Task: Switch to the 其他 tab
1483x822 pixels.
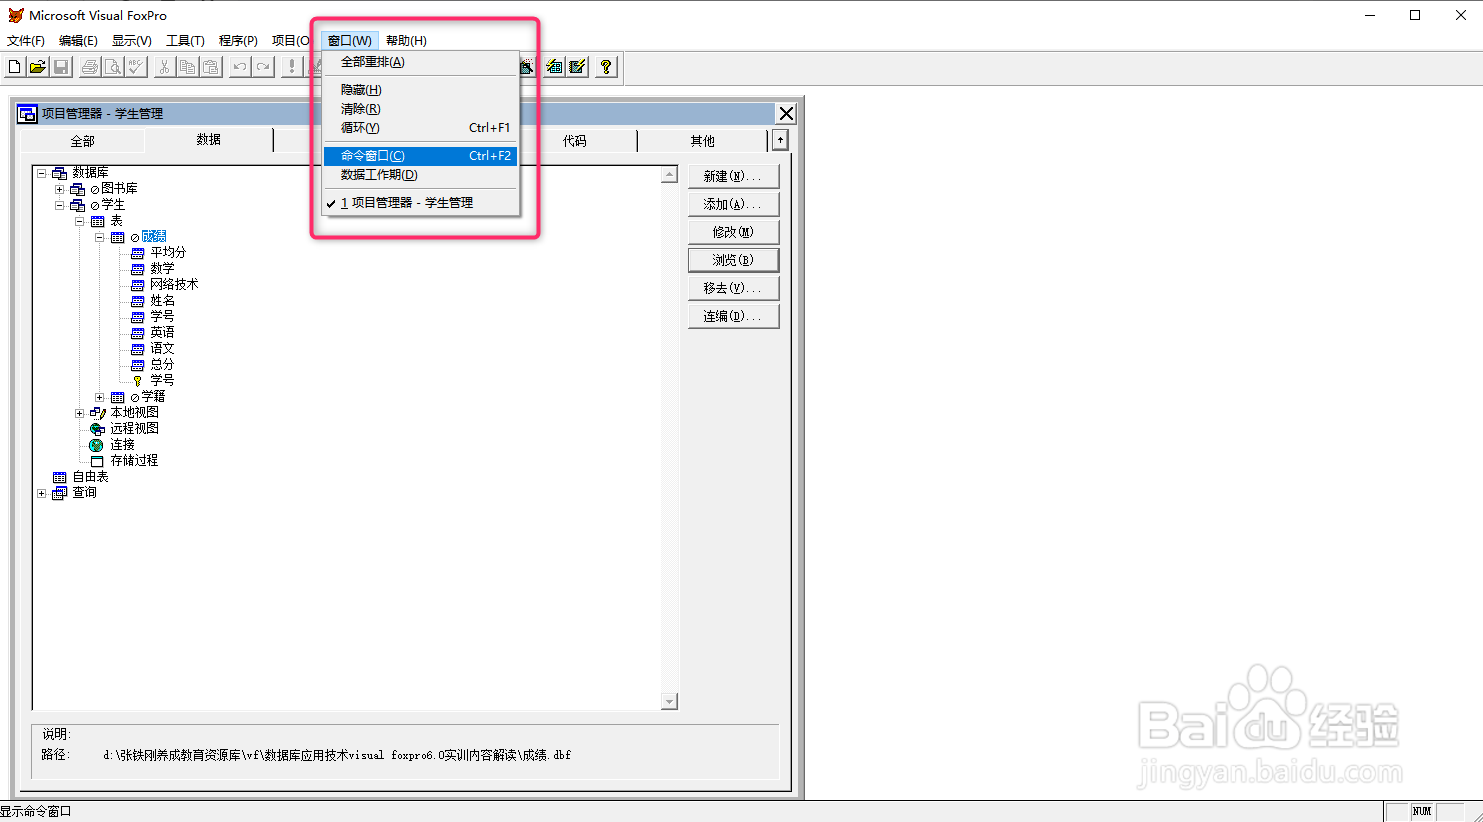Action: click(702, 141)
